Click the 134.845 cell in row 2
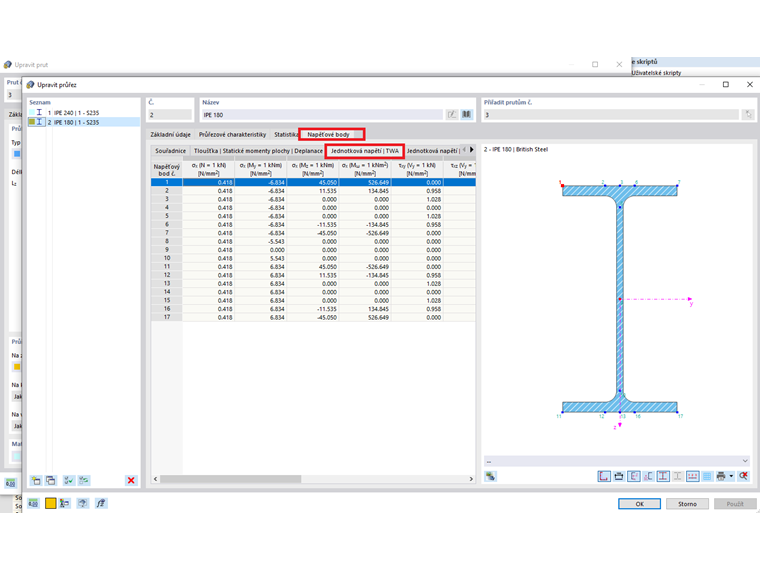The image size is (760, 570). click(x=365, y=191)
